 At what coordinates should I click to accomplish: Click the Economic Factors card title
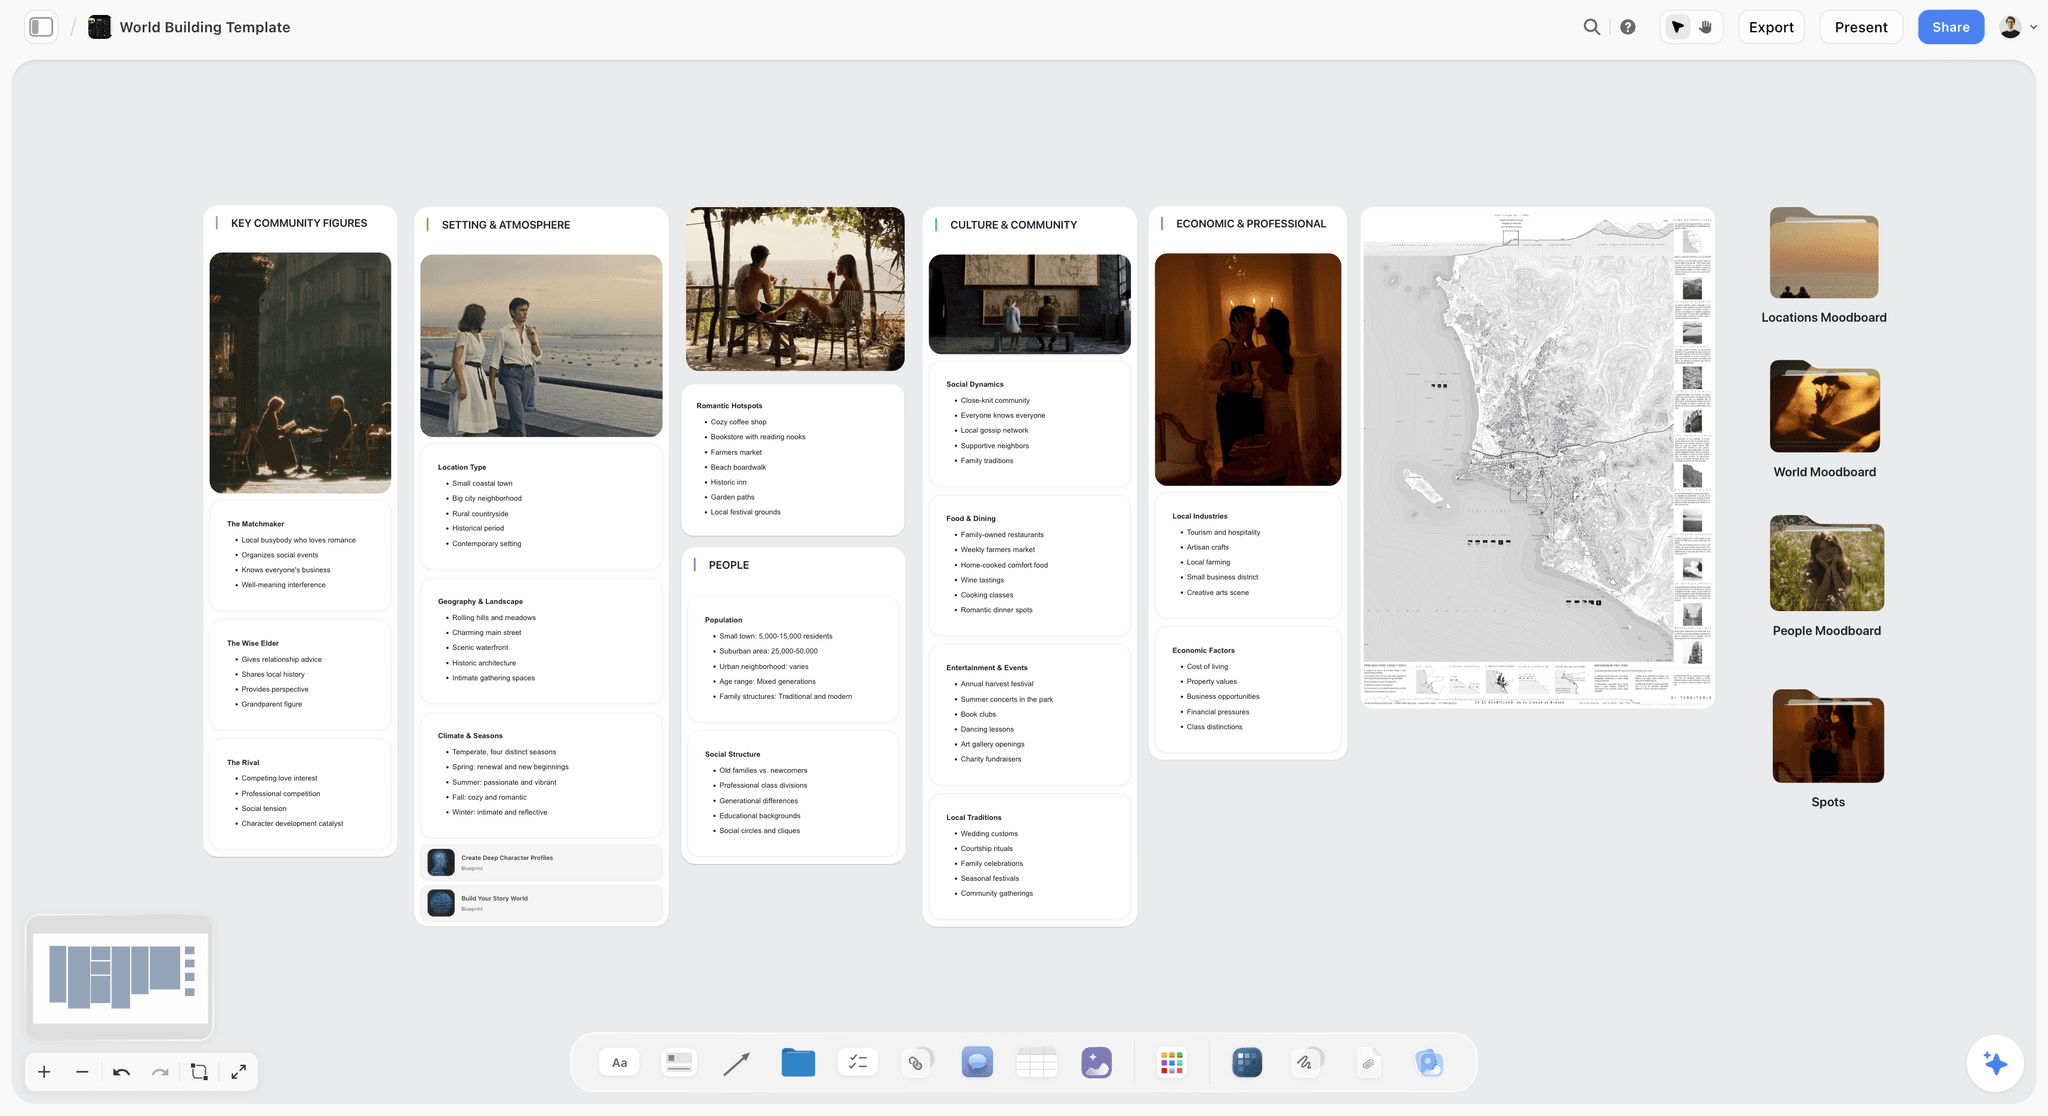point(1203,650)
